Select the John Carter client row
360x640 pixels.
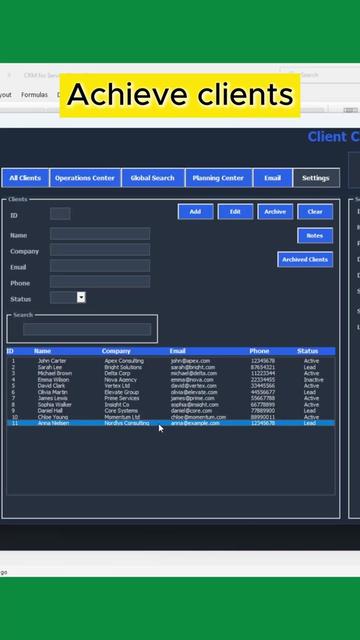click(171, 361)
